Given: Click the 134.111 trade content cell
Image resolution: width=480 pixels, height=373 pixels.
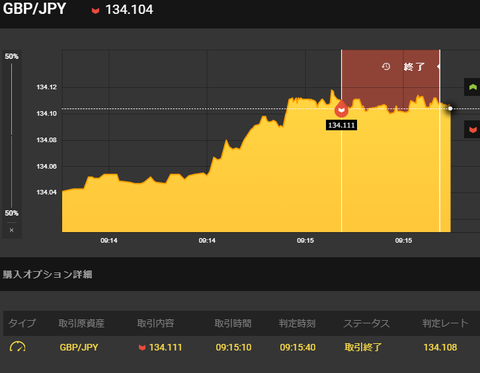Looking at the screenshot, I should pyautogui.click(x=165, y=347).
